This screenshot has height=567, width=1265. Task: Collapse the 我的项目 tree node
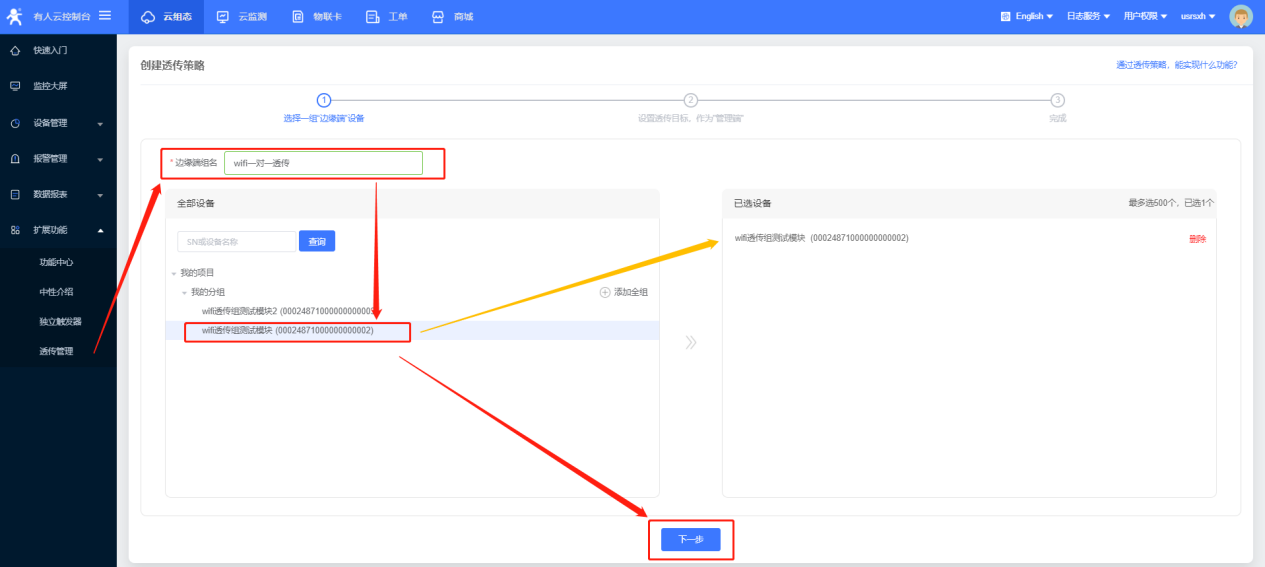174,273
